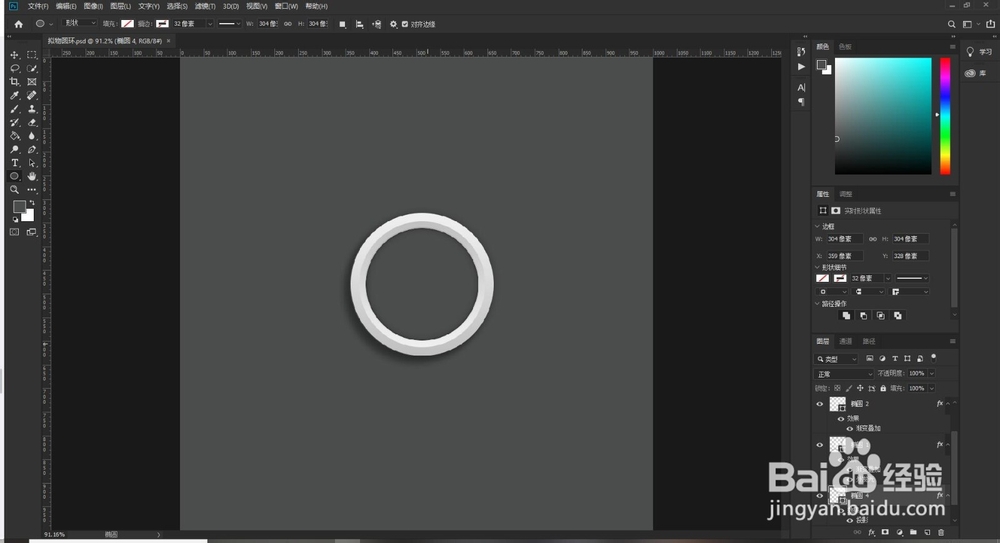Open the layer blend mode 正常 dropdown
The width and height of the screenshot is (1000, 543).
pyautogui.click(x=844, y=374)
